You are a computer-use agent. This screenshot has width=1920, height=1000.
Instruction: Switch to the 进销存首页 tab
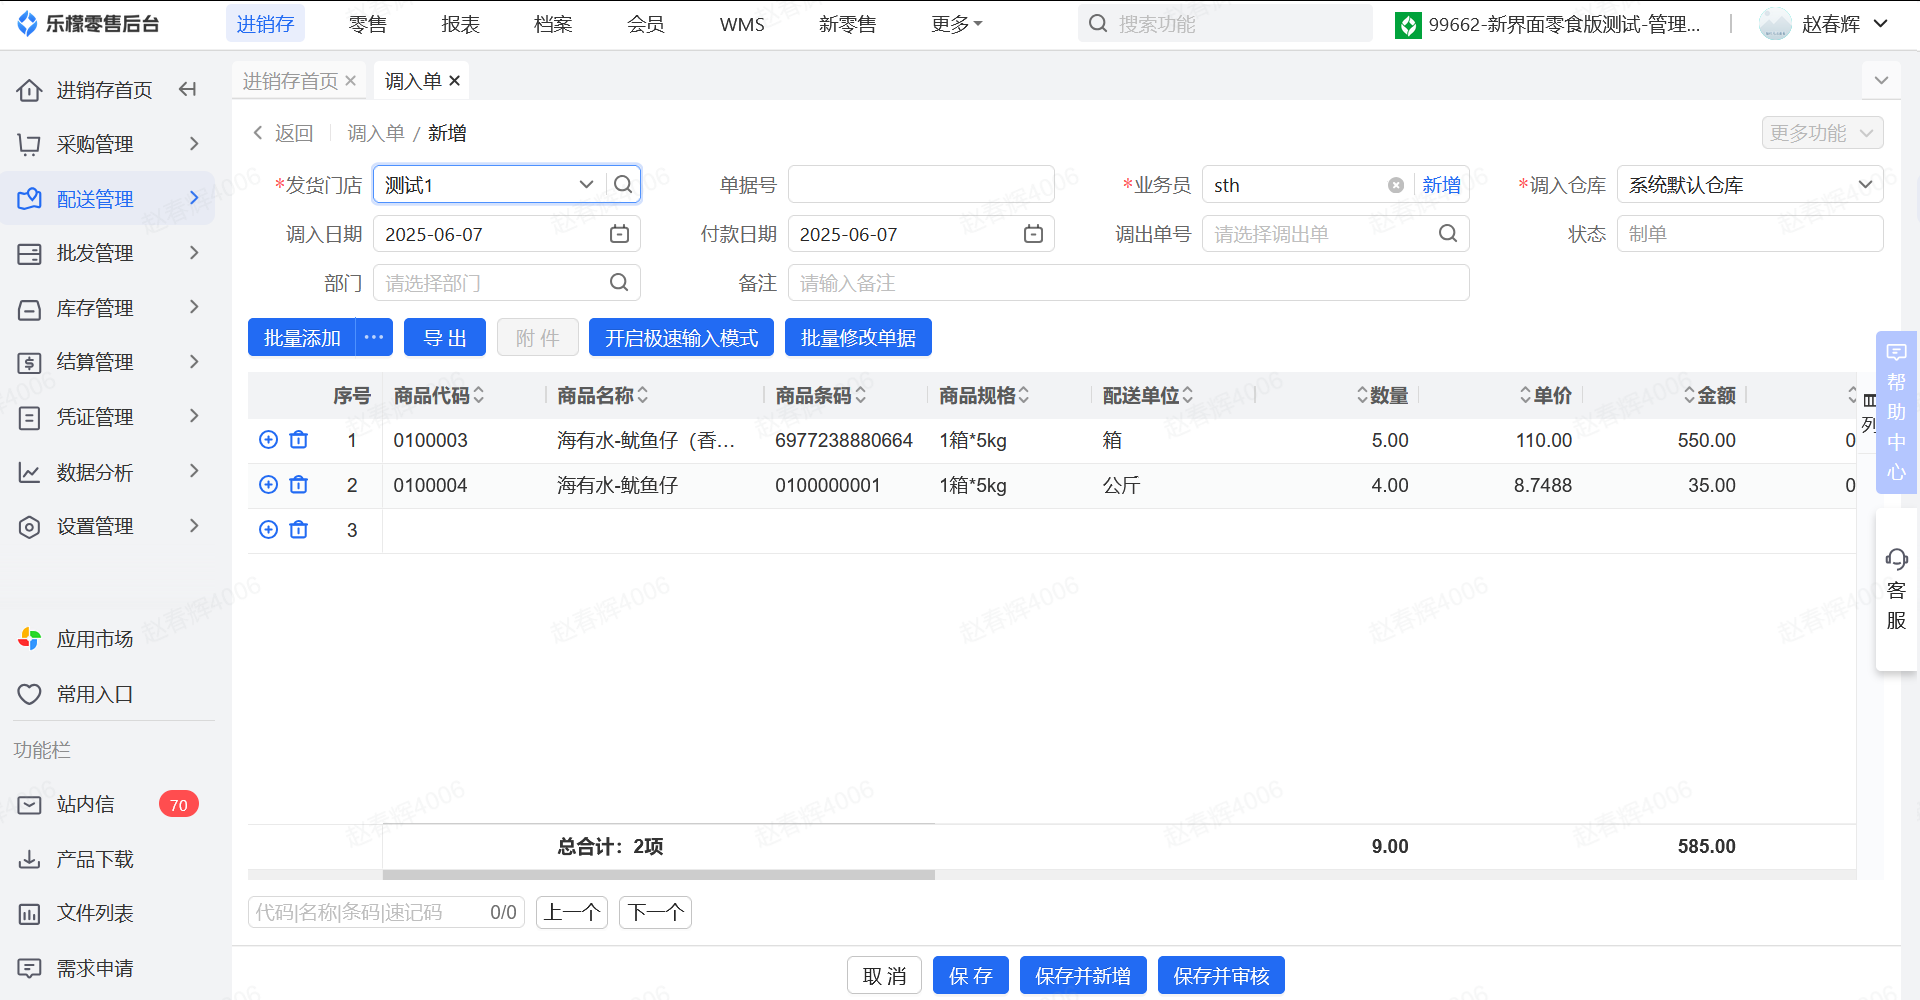(x=290, y=81)
